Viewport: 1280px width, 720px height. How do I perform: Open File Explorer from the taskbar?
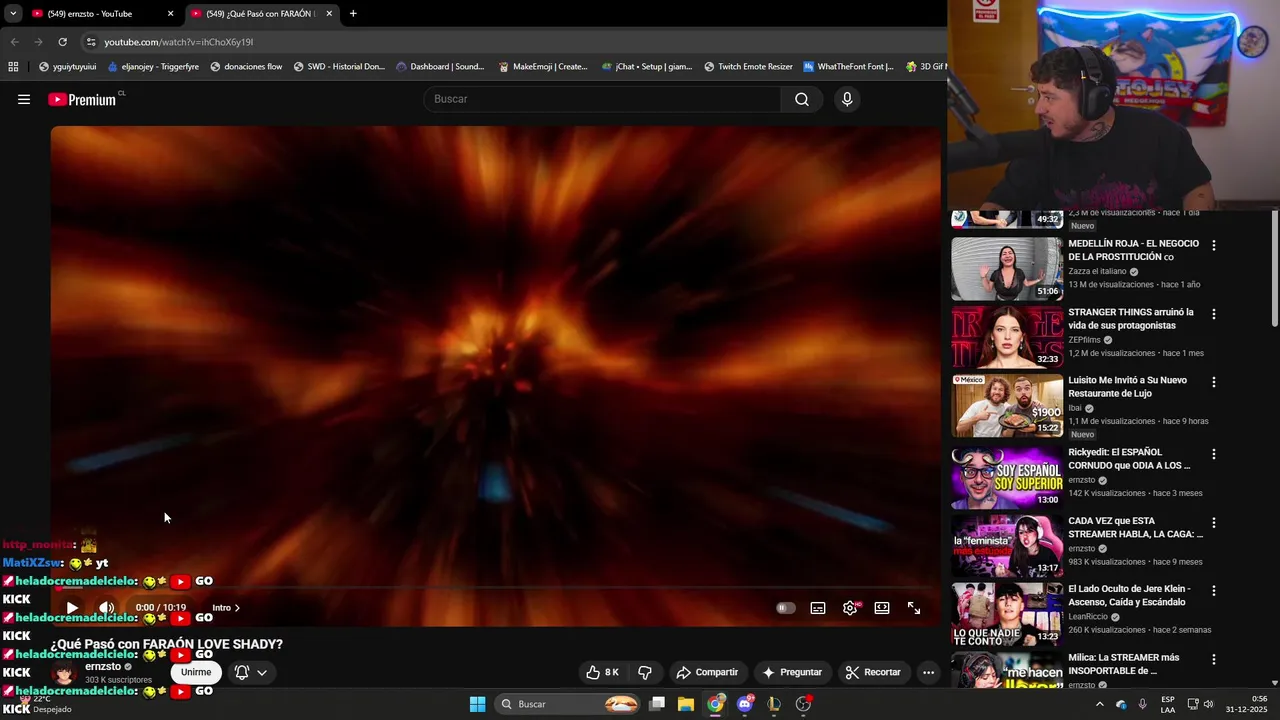[x=686, y=704]
